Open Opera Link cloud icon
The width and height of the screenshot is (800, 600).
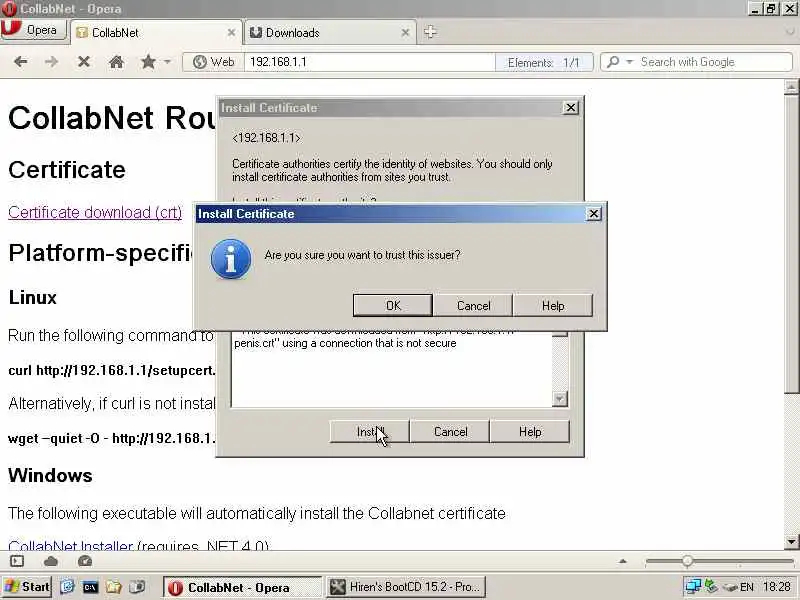pos(51,561)
